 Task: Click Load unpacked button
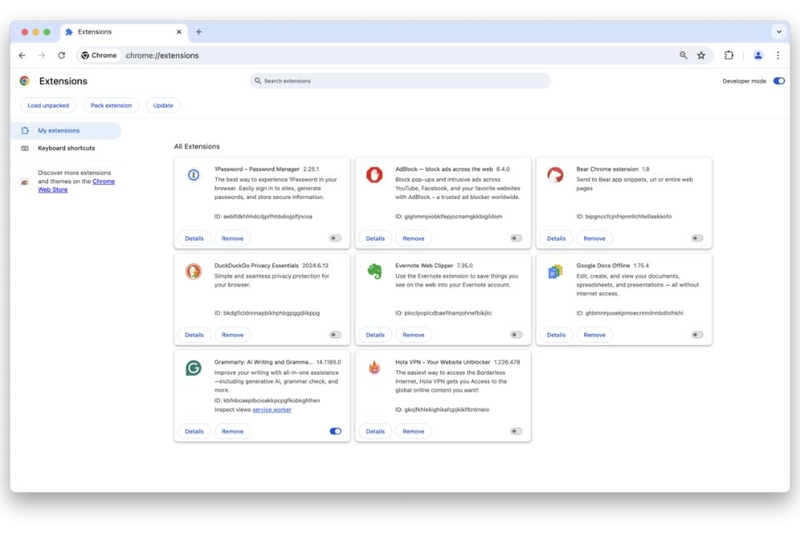(48, 106)
